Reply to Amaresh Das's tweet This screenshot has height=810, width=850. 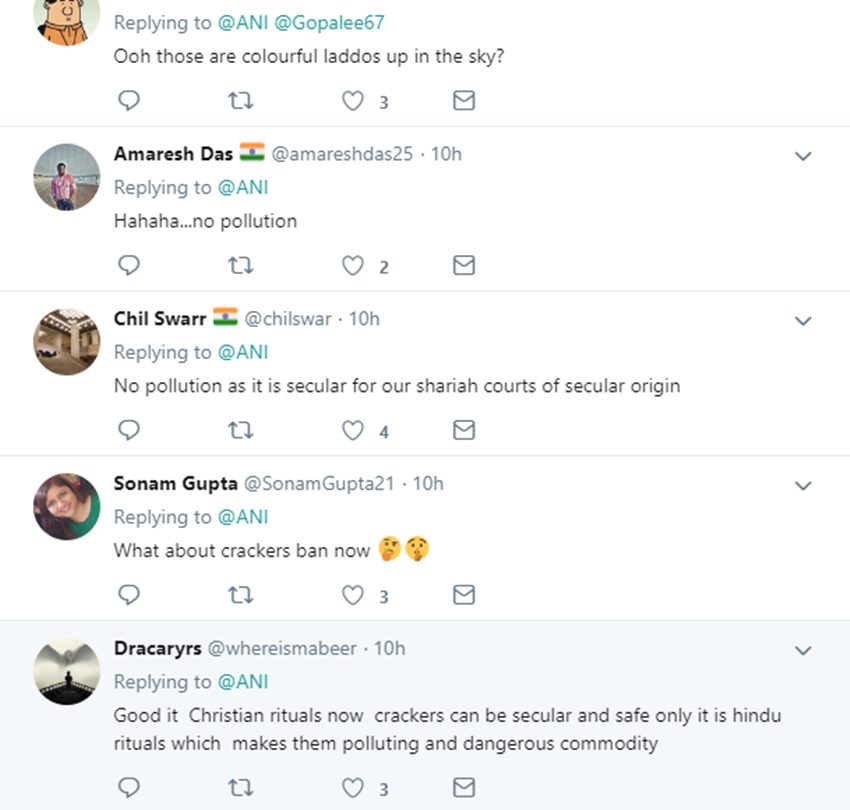point(129,265)
